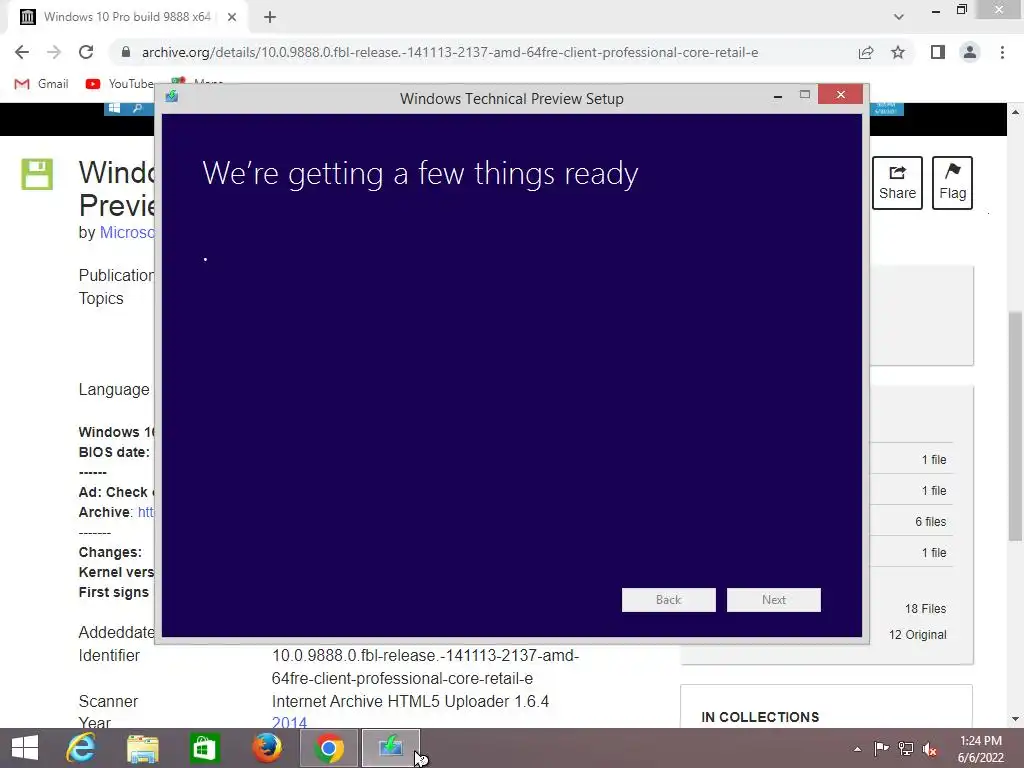This screenshot has height=768, width=1024.
Task: Click the scrollbar up arrow
Action: [x=1015, y=112]
